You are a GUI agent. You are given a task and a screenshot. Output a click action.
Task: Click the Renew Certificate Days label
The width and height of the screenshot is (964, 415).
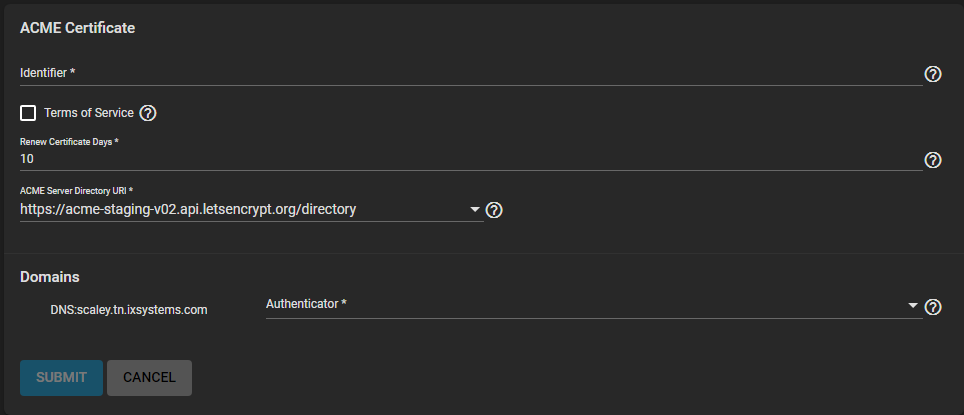pyautogui.click(x=69, y=142)
